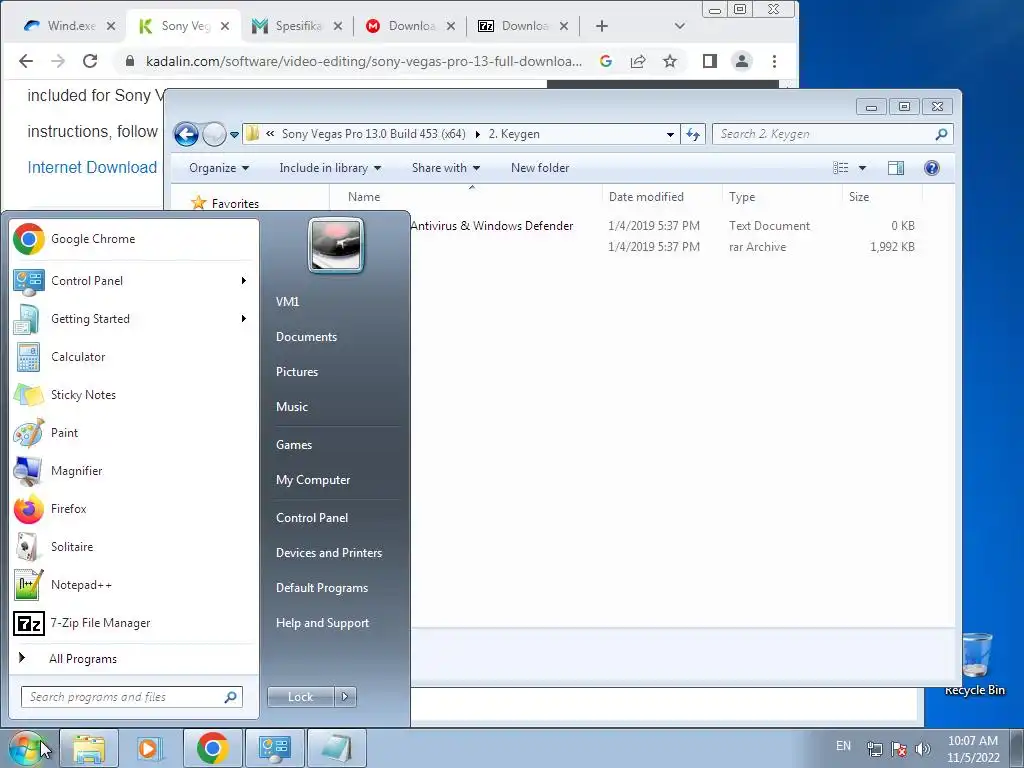Open shutdown options arrow next to Lock

pyautogui.click(x=345, y=697)
